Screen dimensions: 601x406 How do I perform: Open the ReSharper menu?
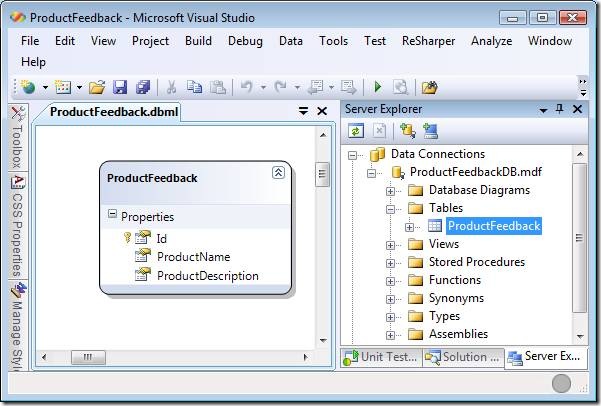tap(428, 41)
